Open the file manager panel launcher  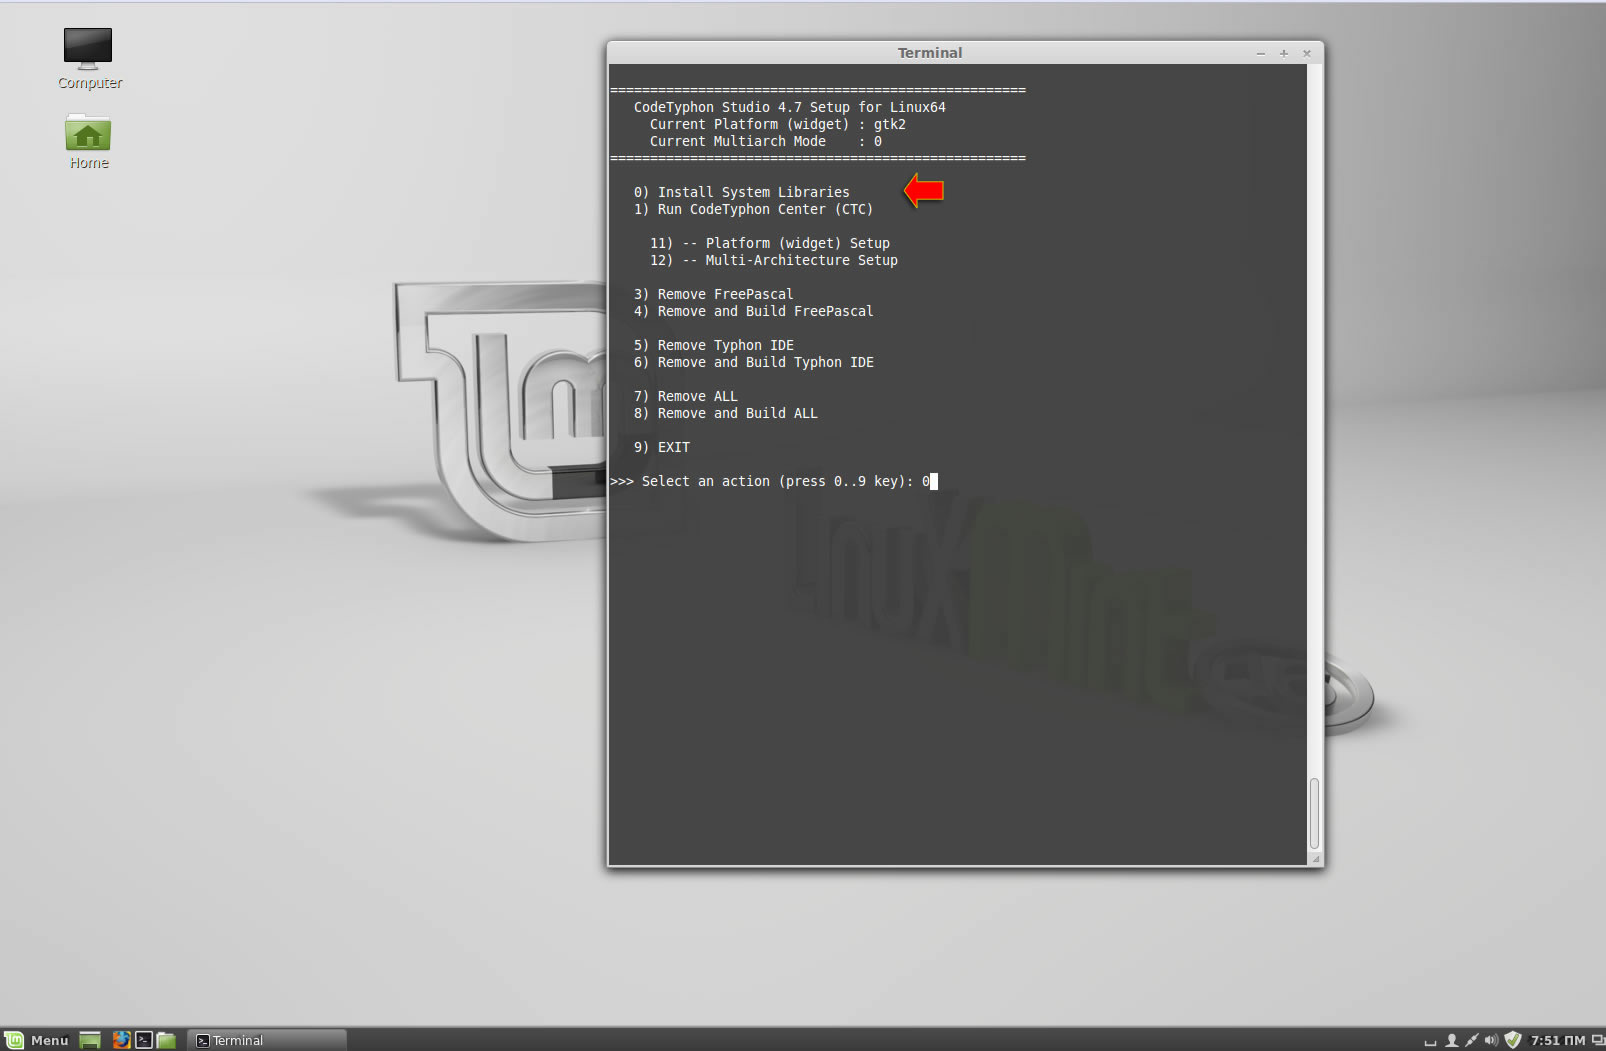pyautogui.click(x=166, y=1040)
